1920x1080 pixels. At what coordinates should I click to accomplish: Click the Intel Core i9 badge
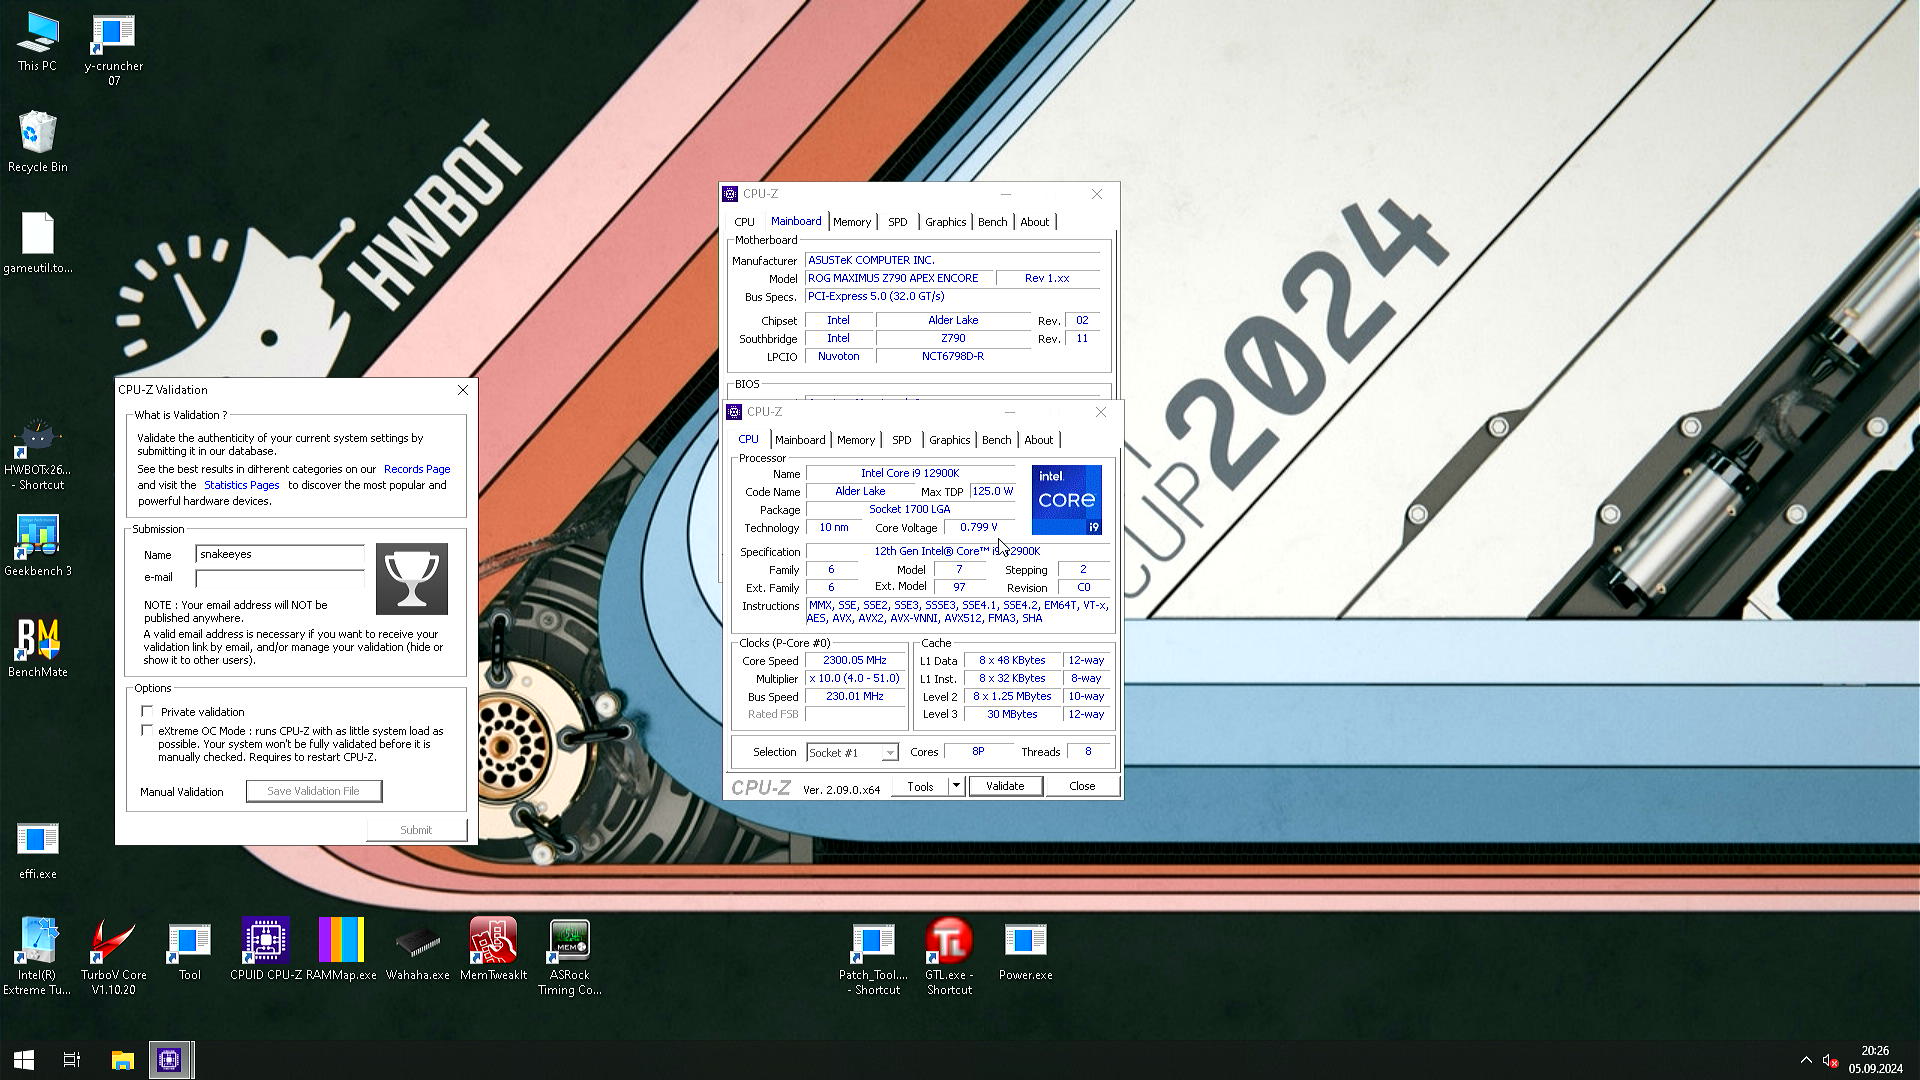click(1067, 499)
